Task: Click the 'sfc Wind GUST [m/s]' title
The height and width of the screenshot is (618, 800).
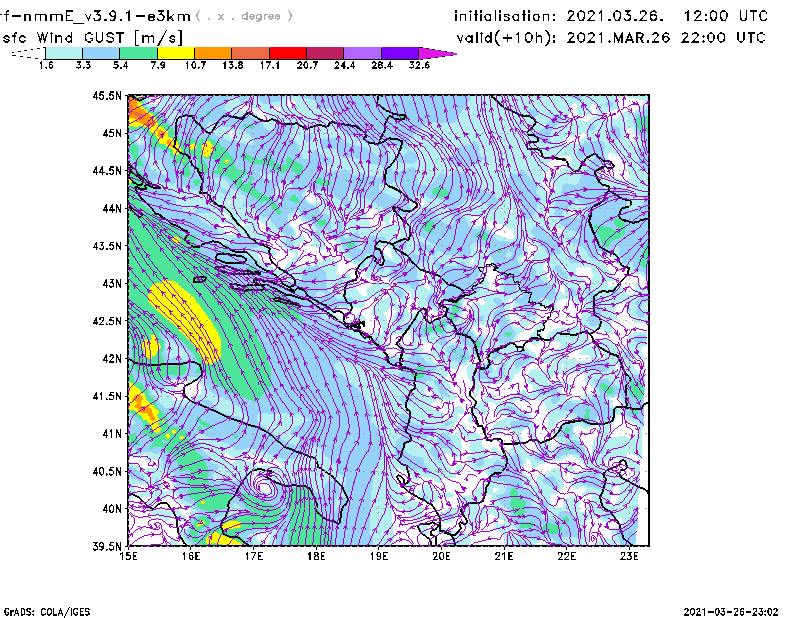Action: tap(93, 38)
